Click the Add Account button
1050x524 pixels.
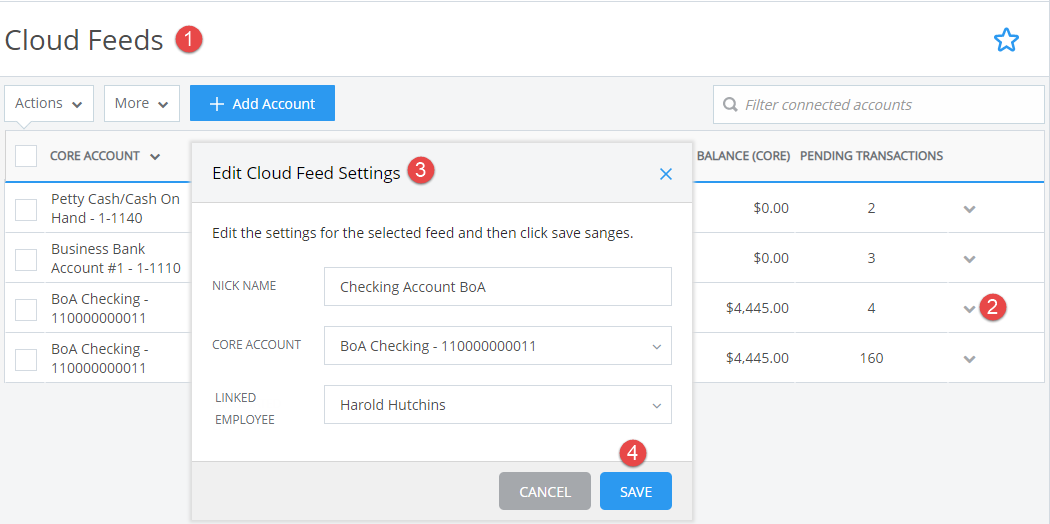tap(262, 104)
